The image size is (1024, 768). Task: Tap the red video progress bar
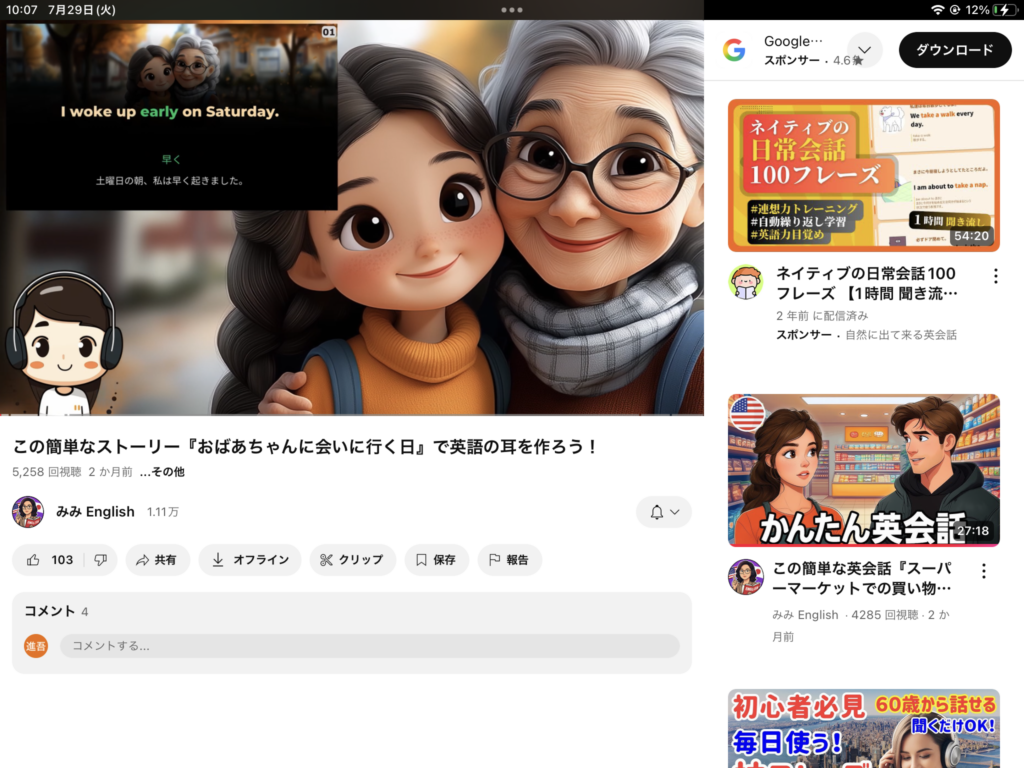click(350, 414)
